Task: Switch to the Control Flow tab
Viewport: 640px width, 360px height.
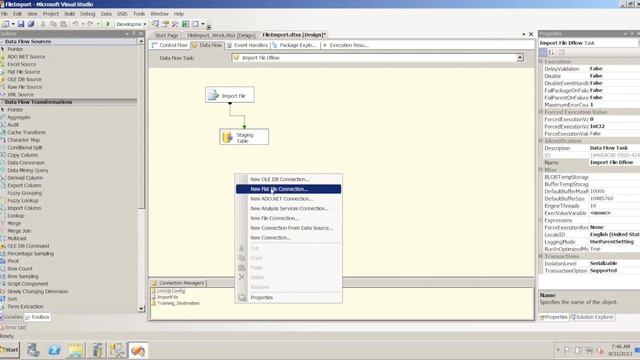Action: 170,45
